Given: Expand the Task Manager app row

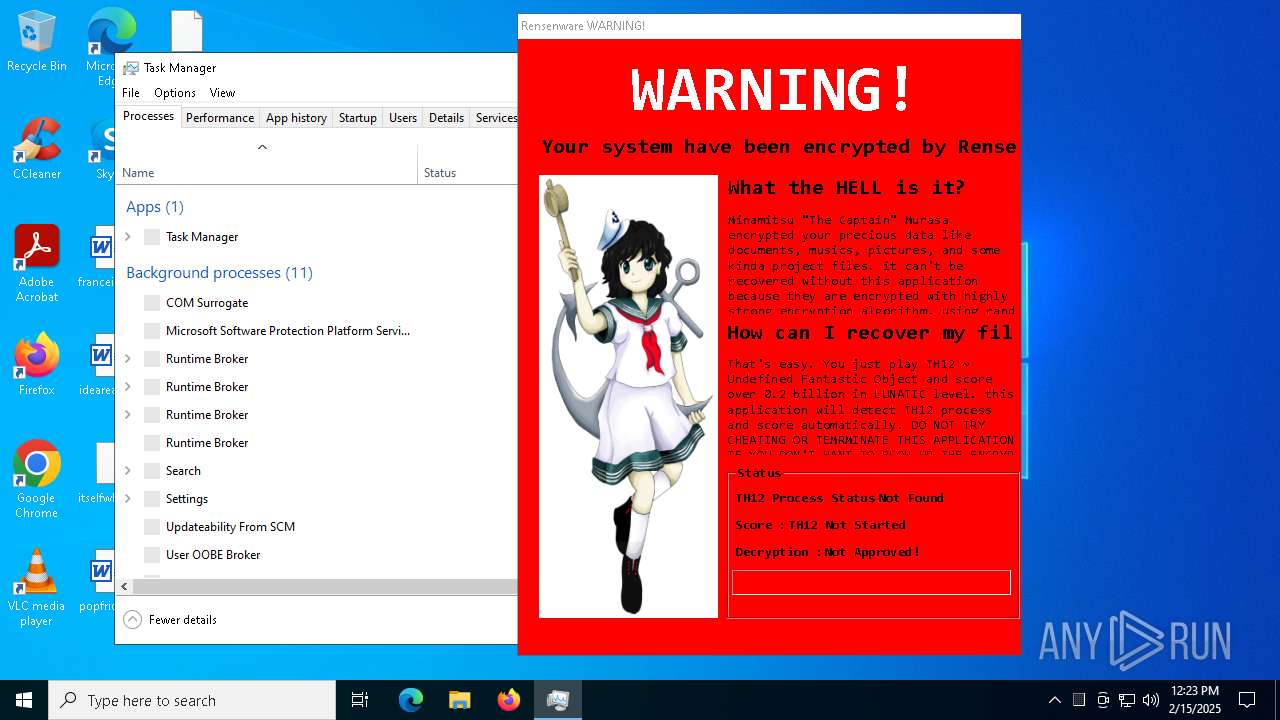Looking at the screenshot, I should click(x=127, y=237).
